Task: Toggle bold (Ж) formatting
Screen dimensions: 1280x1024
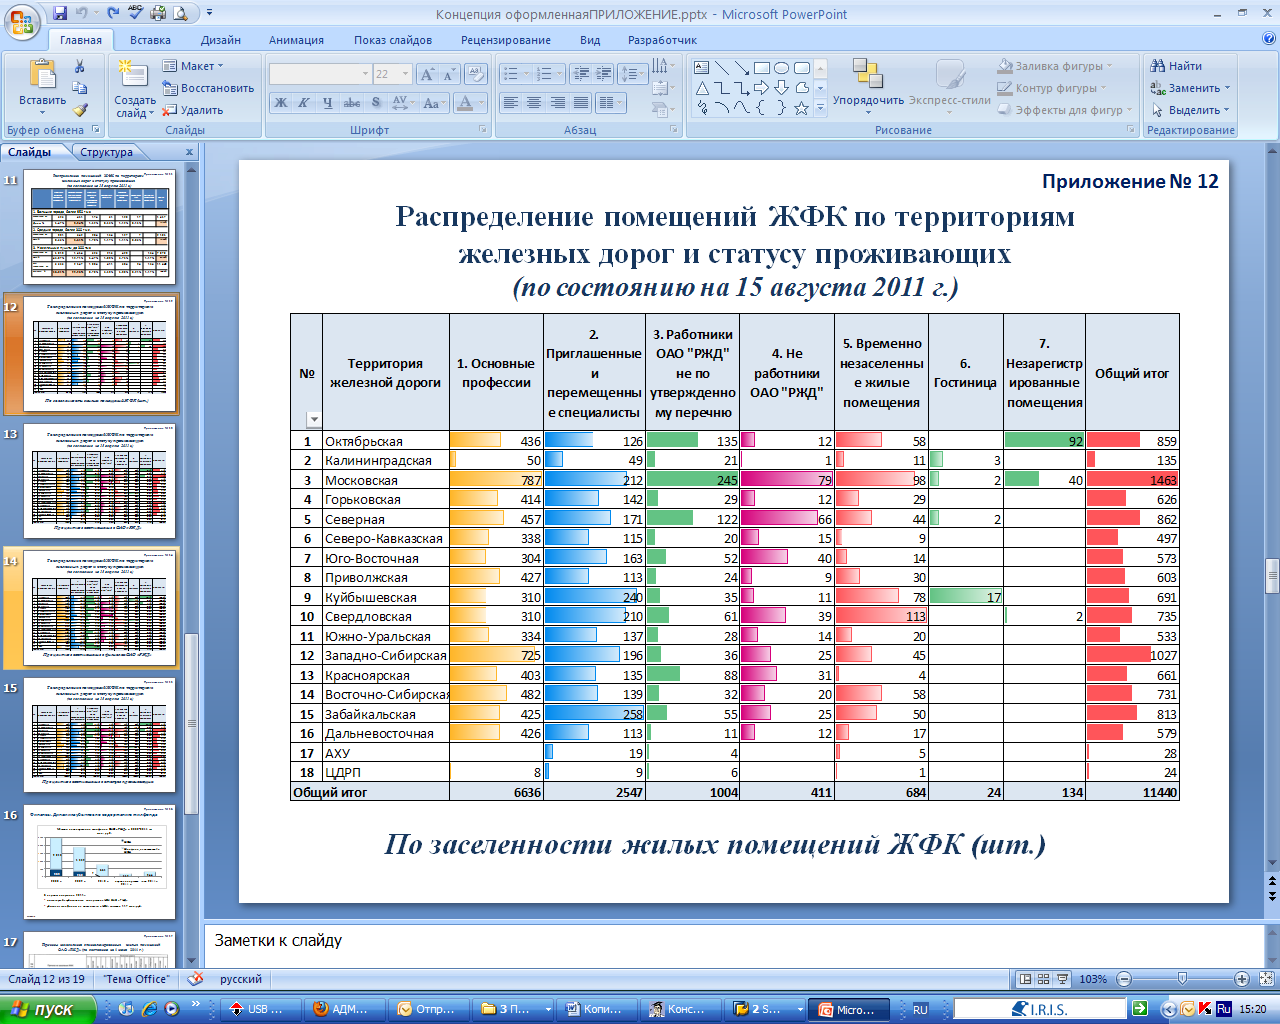Action: [281, 102]
